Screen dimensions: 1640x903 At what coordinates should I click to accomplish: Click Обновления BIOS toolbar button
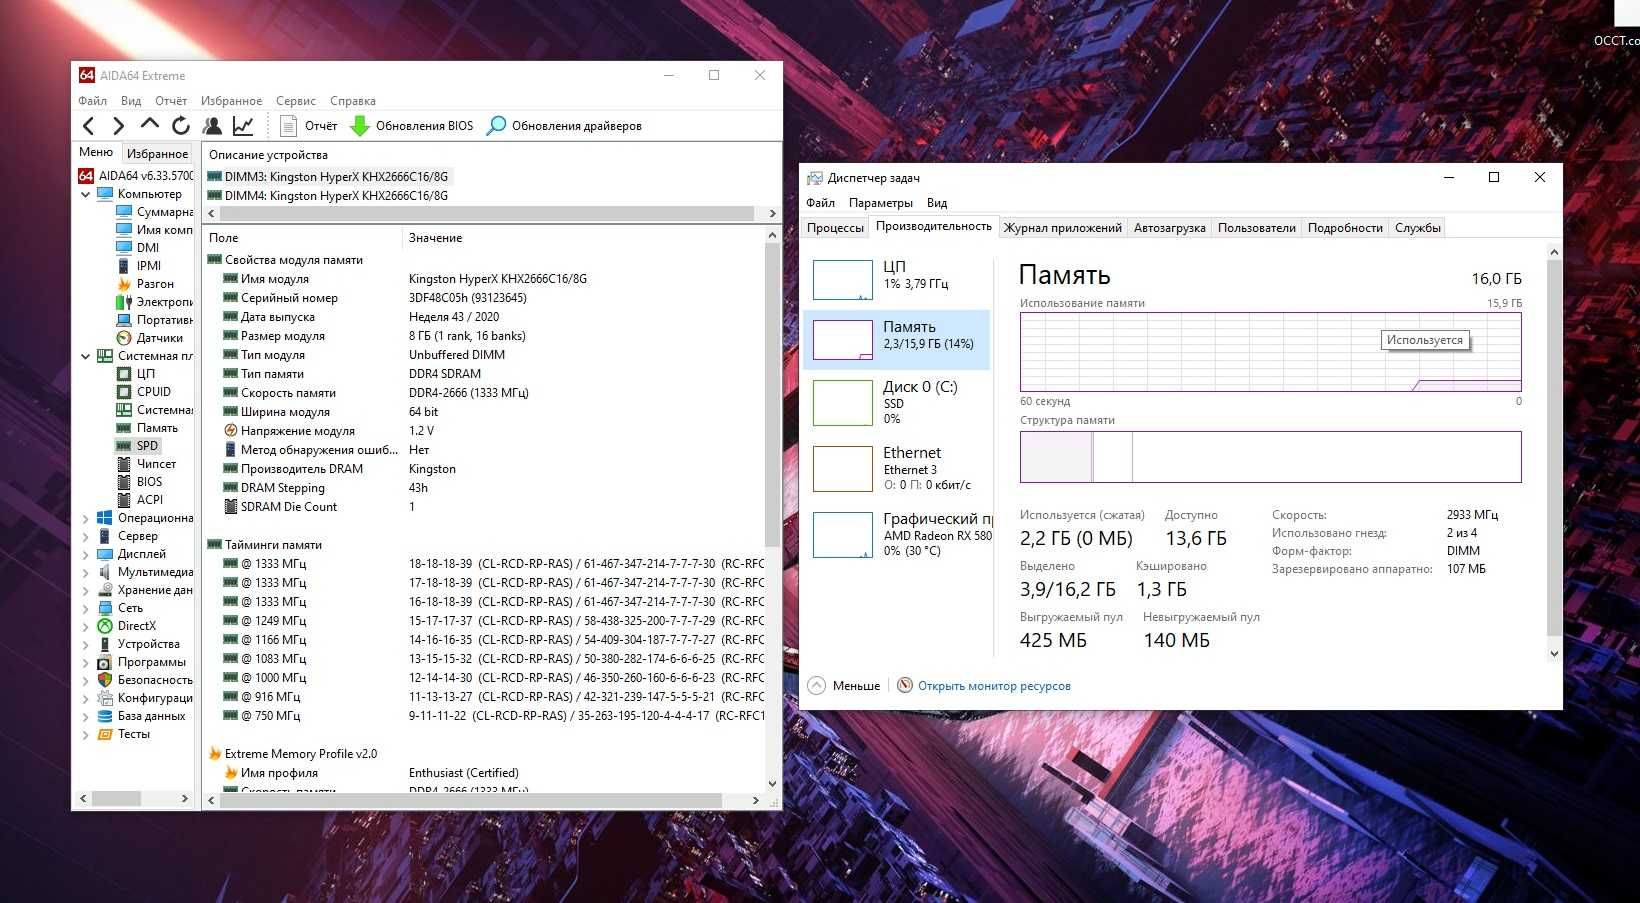pyautogui.click(x=411, y=126)
